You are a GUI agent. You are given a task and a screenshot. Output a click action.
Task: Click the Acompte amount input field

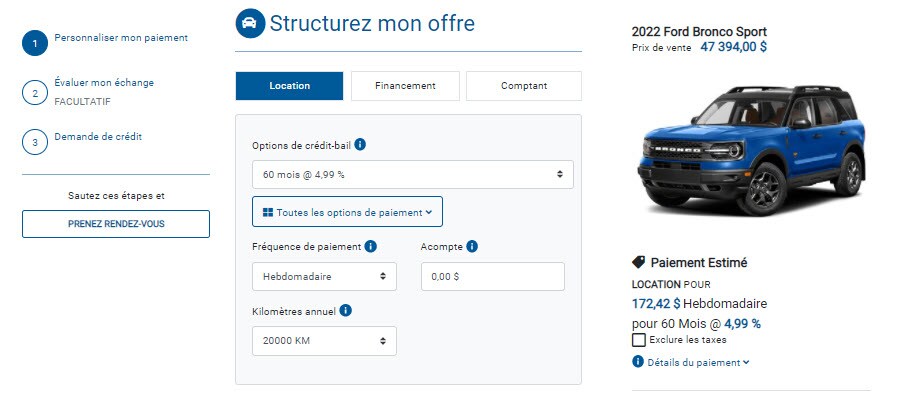[x=493, y=277]
